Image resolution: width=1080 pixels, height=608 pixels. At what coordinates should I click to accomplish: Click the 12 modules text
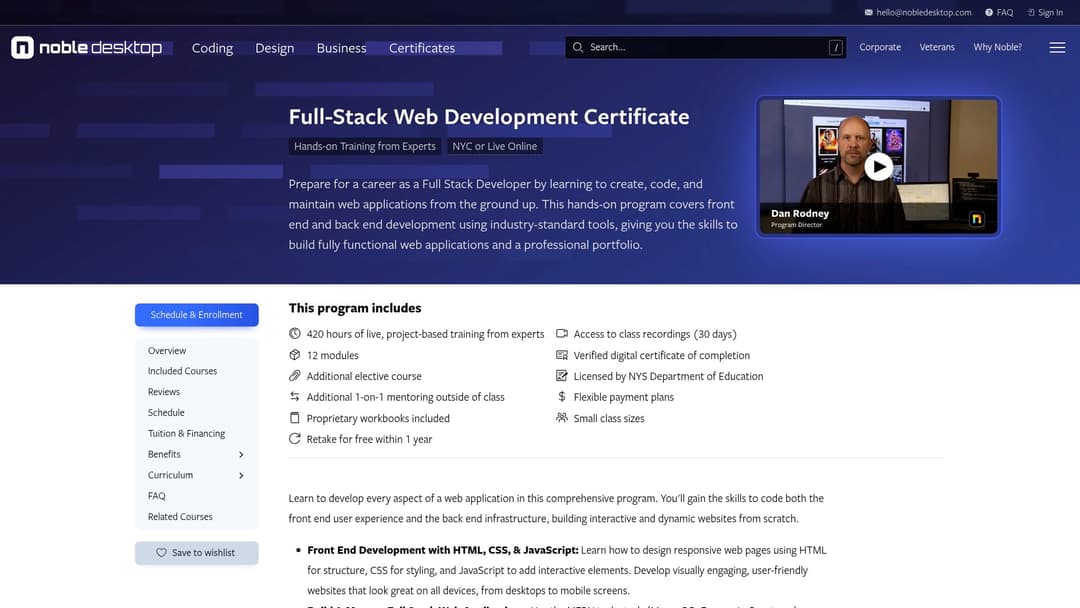333,355
